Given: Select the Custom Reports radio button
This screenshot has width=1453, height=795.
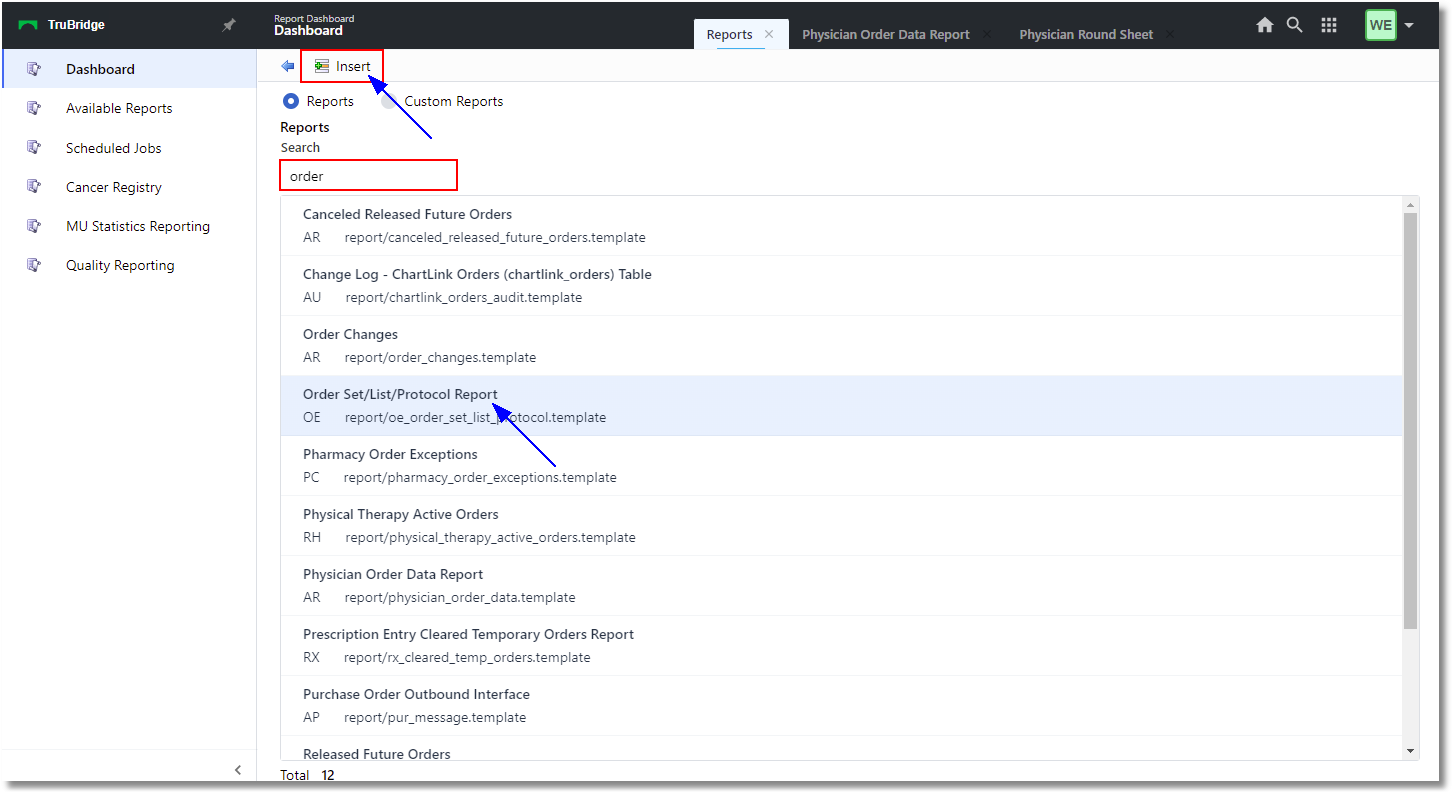Looking at the screenshot, I should coord(389,101).
